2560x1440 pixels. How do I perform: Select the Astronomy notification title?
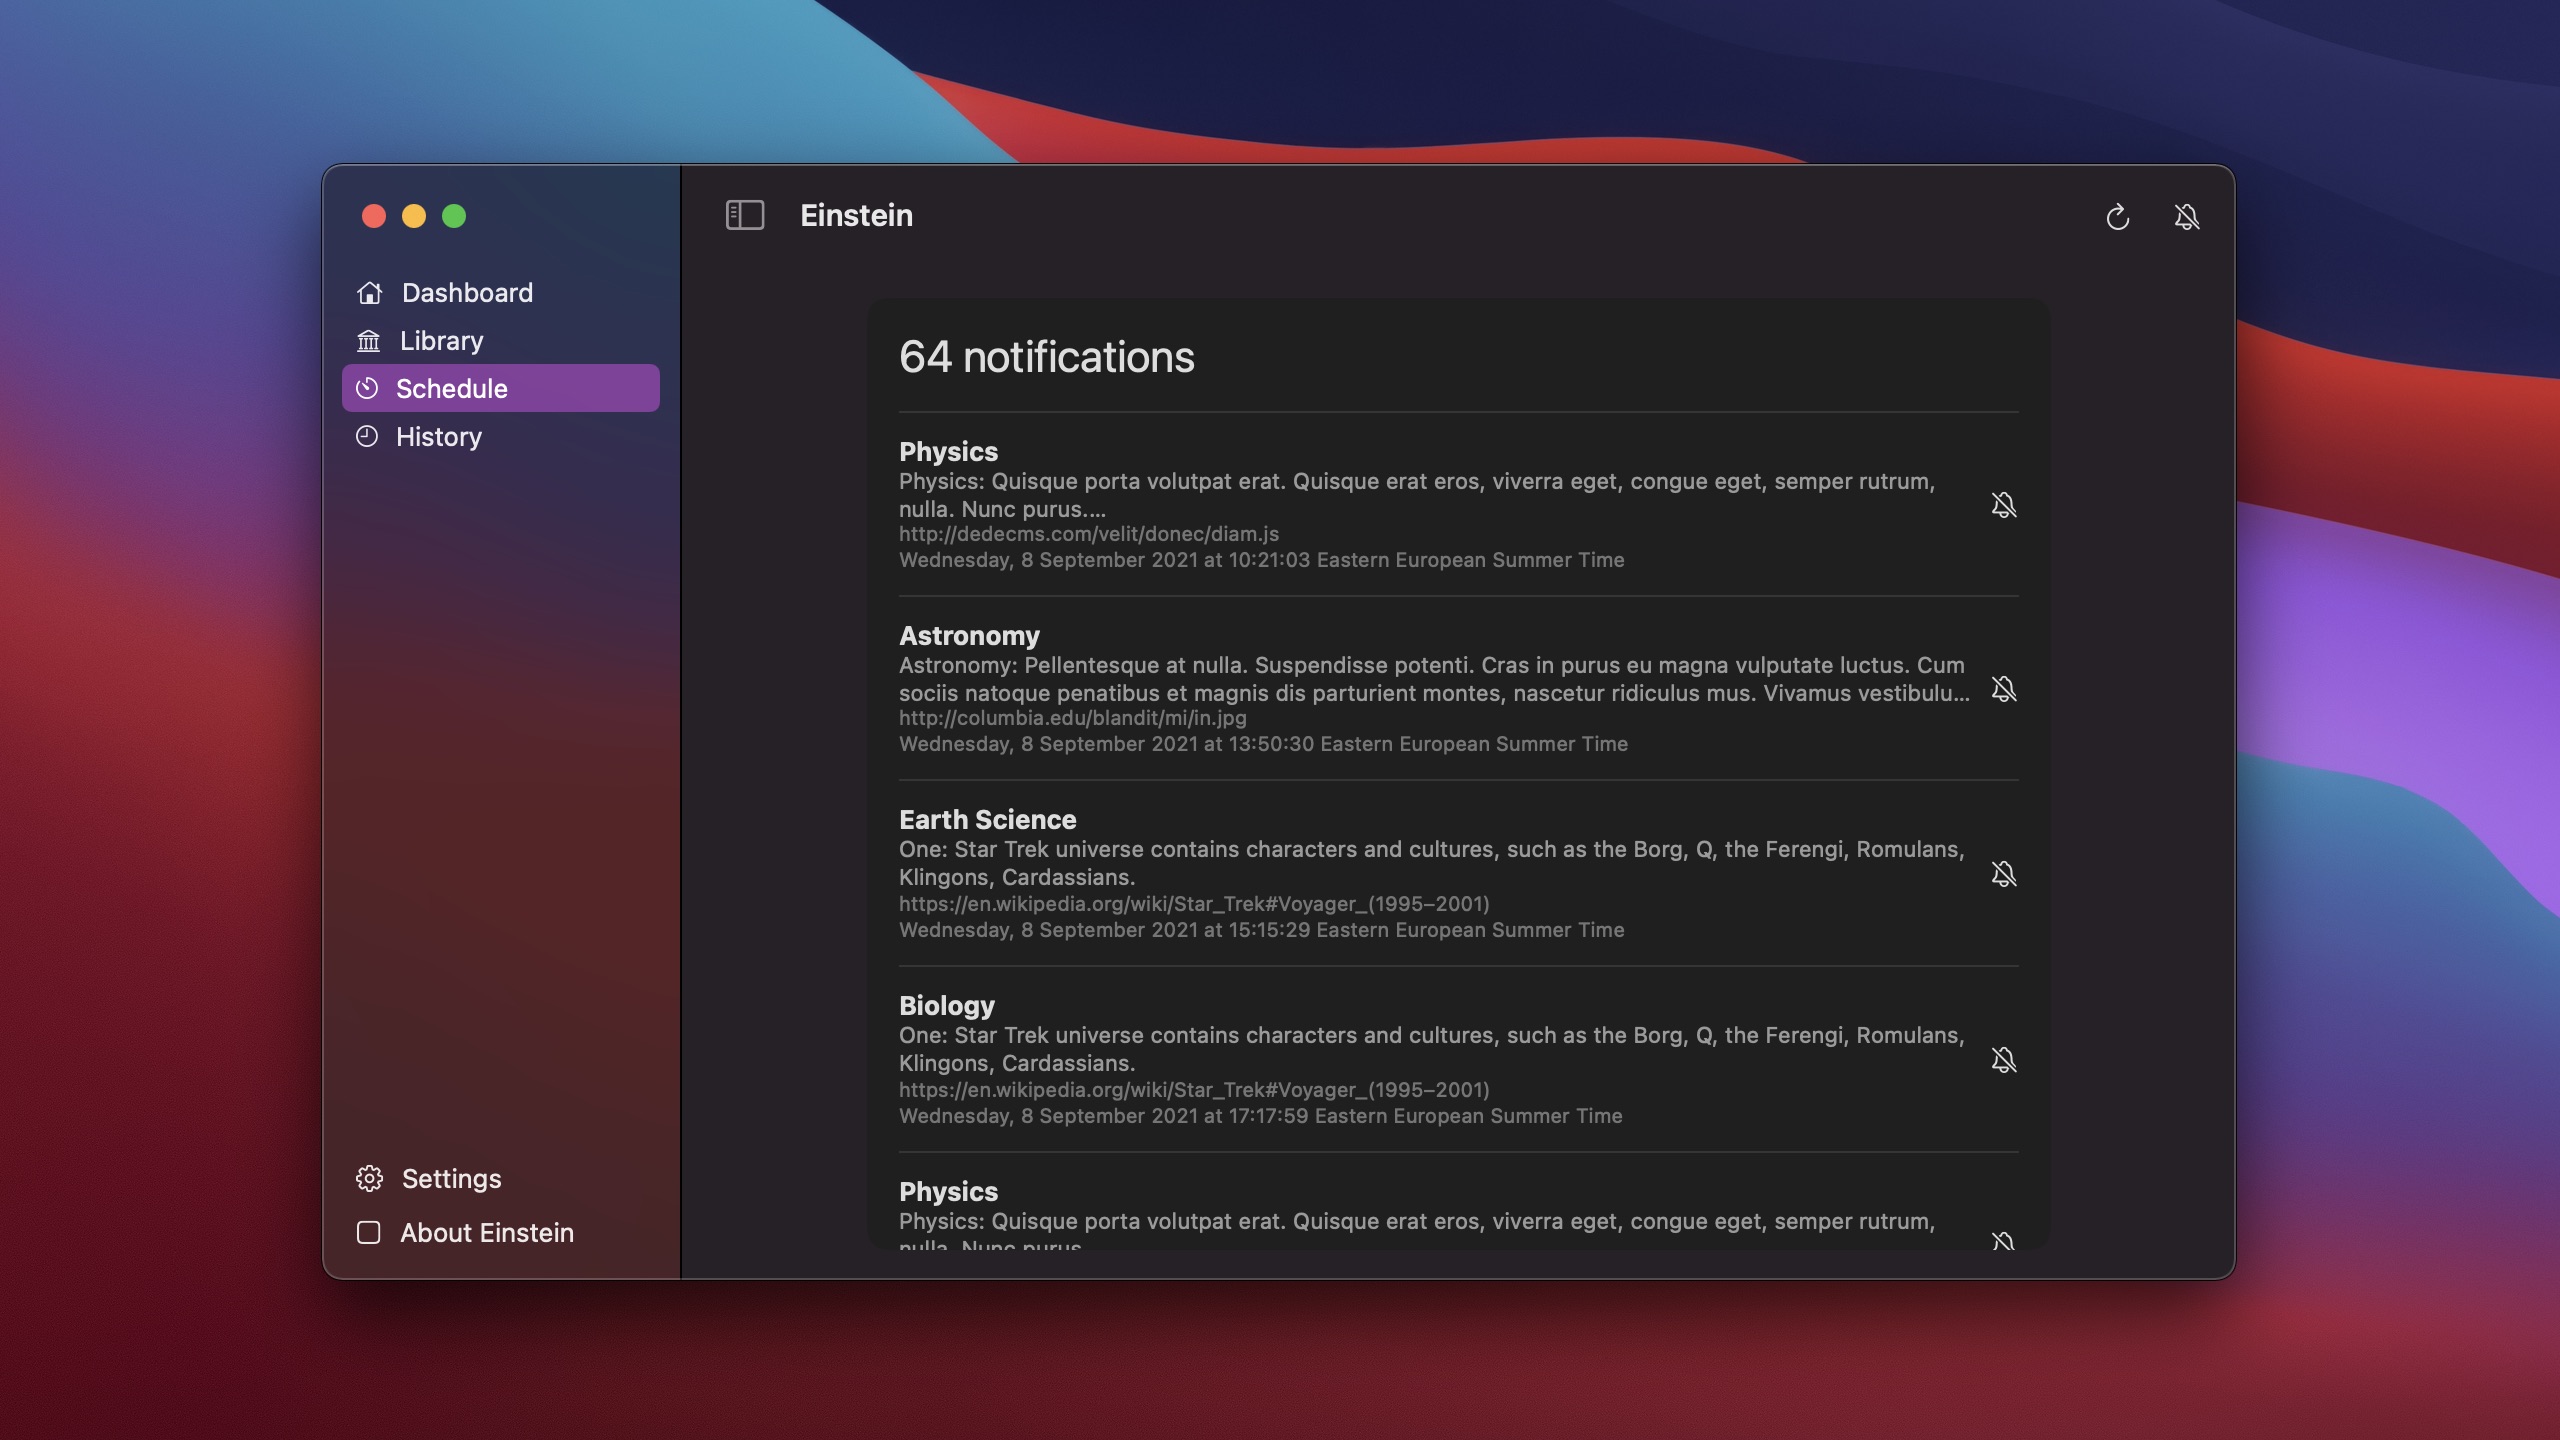coord(969,636)
